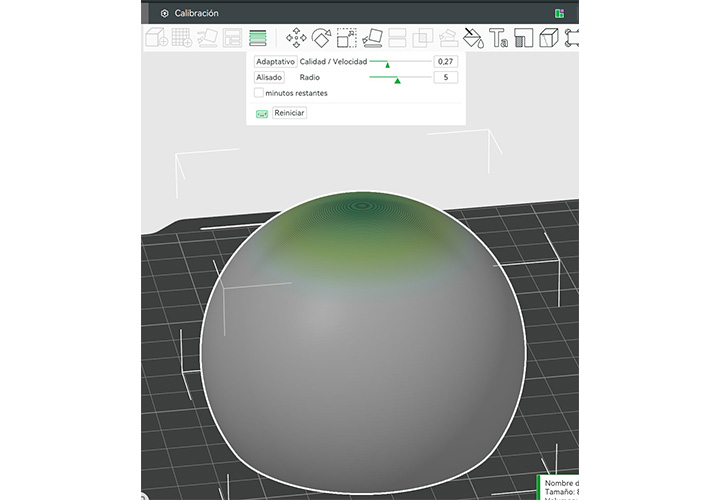Click the green layout icon in the title bar
This screenshot has width=720, height=500.
pyautogui.click(x=559, y=13)
